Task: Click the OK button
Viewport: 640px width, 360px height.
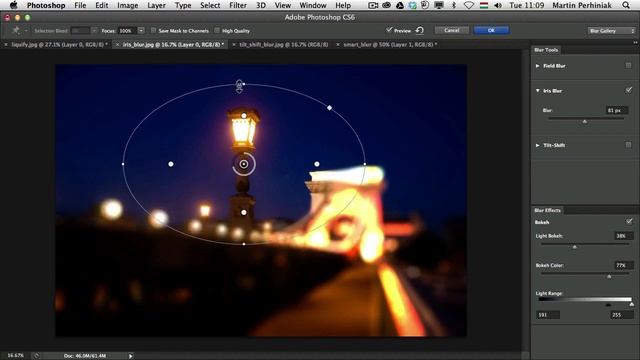Action: tap(491, 30)
